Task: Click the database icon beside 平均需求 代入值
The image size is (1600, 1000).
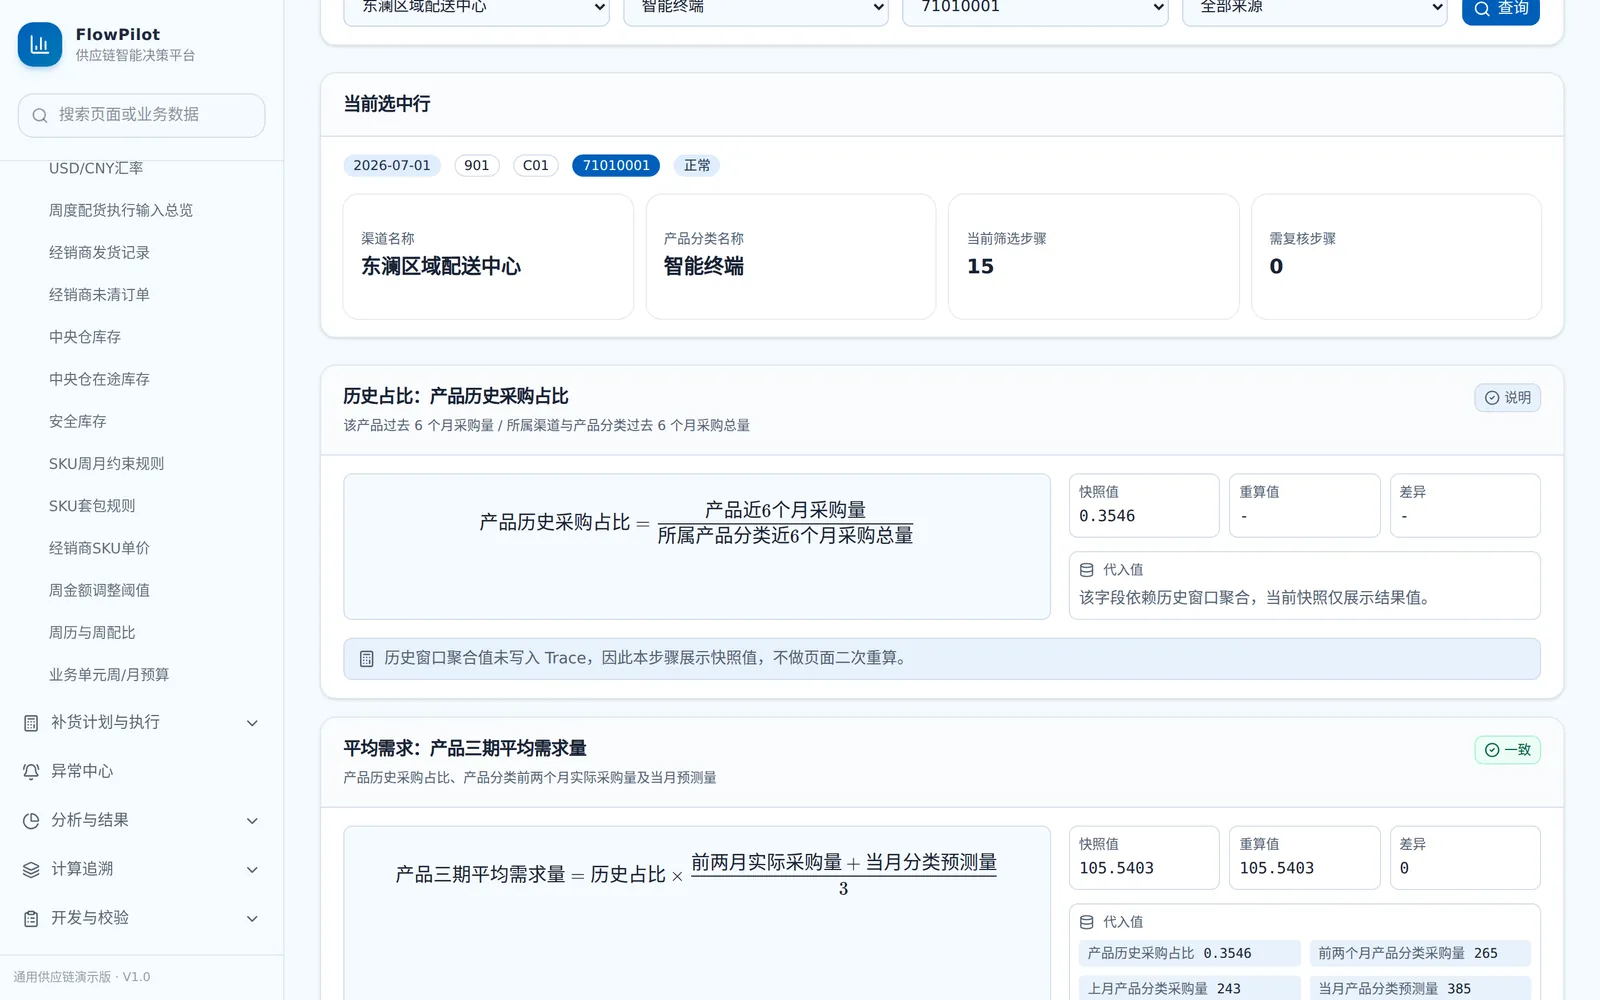Action: (x=1087, y=922)
